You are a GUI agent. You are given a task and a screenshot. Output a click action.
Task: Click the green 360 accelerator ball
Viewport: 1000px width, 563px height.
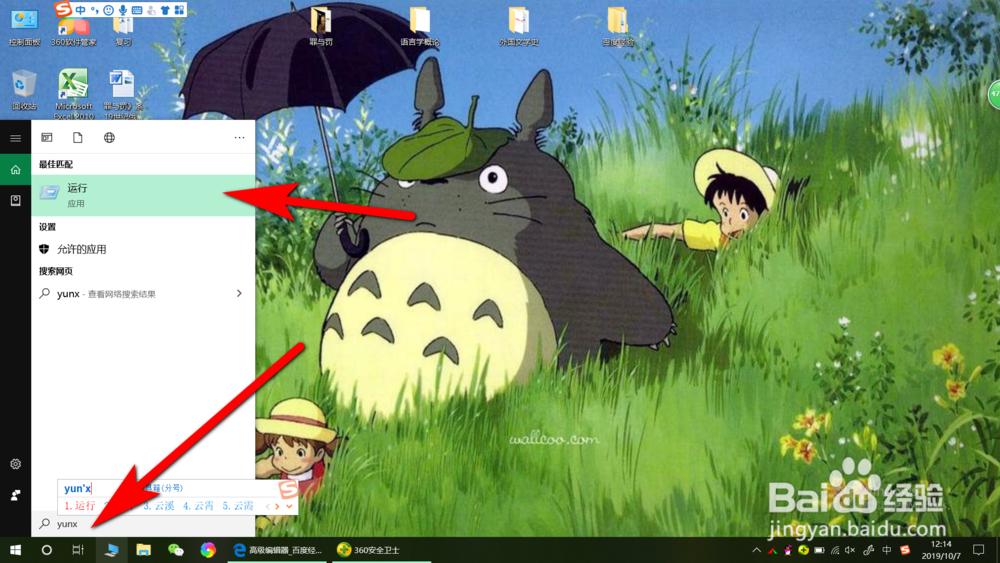pos(994,94)
